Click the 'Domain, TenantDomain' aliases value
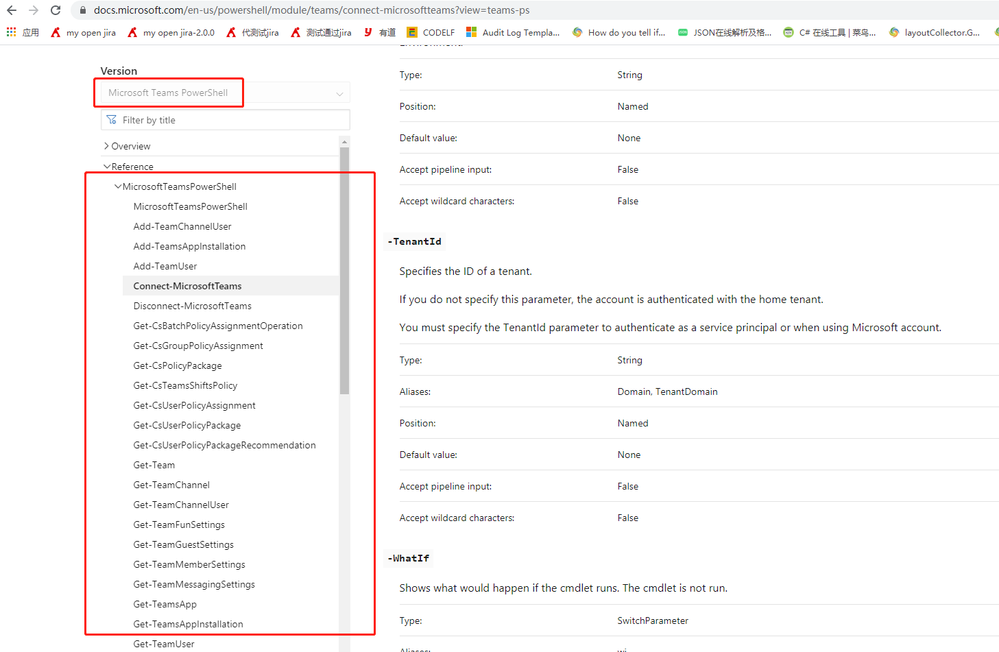Screen dimensions: 999x652 (x=667, y=391)
